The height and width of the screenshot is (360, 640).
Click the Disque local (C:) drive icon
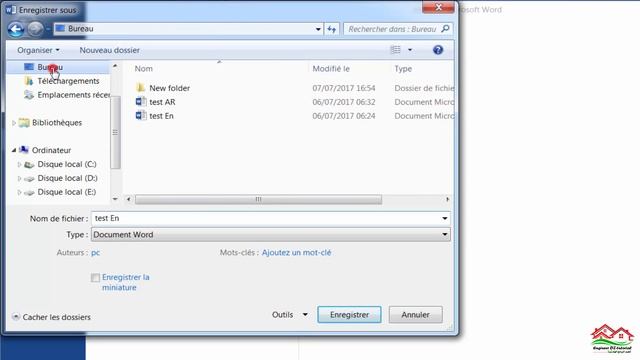tap(29, 164)
